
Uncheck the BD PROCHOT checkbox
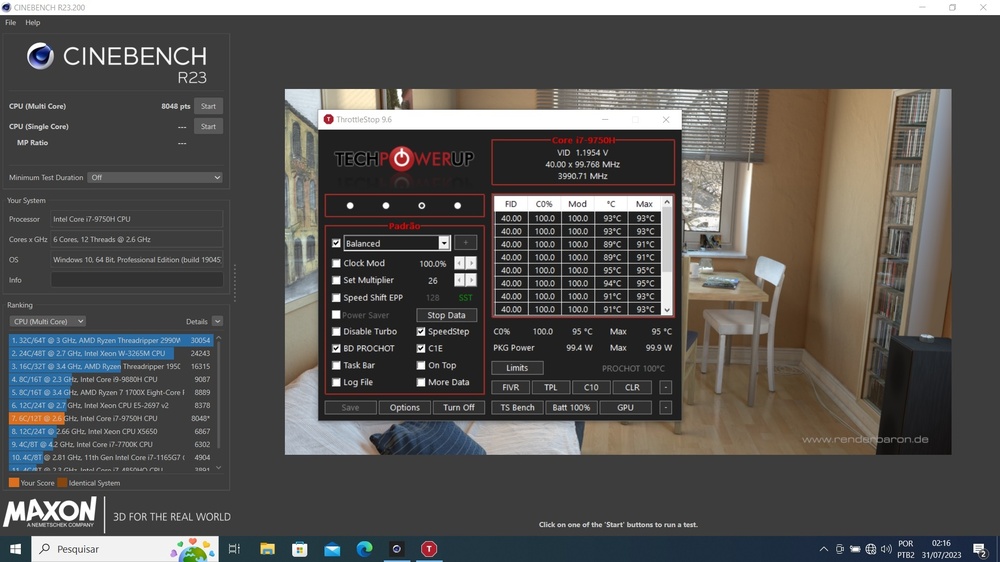tap(337, 349)
